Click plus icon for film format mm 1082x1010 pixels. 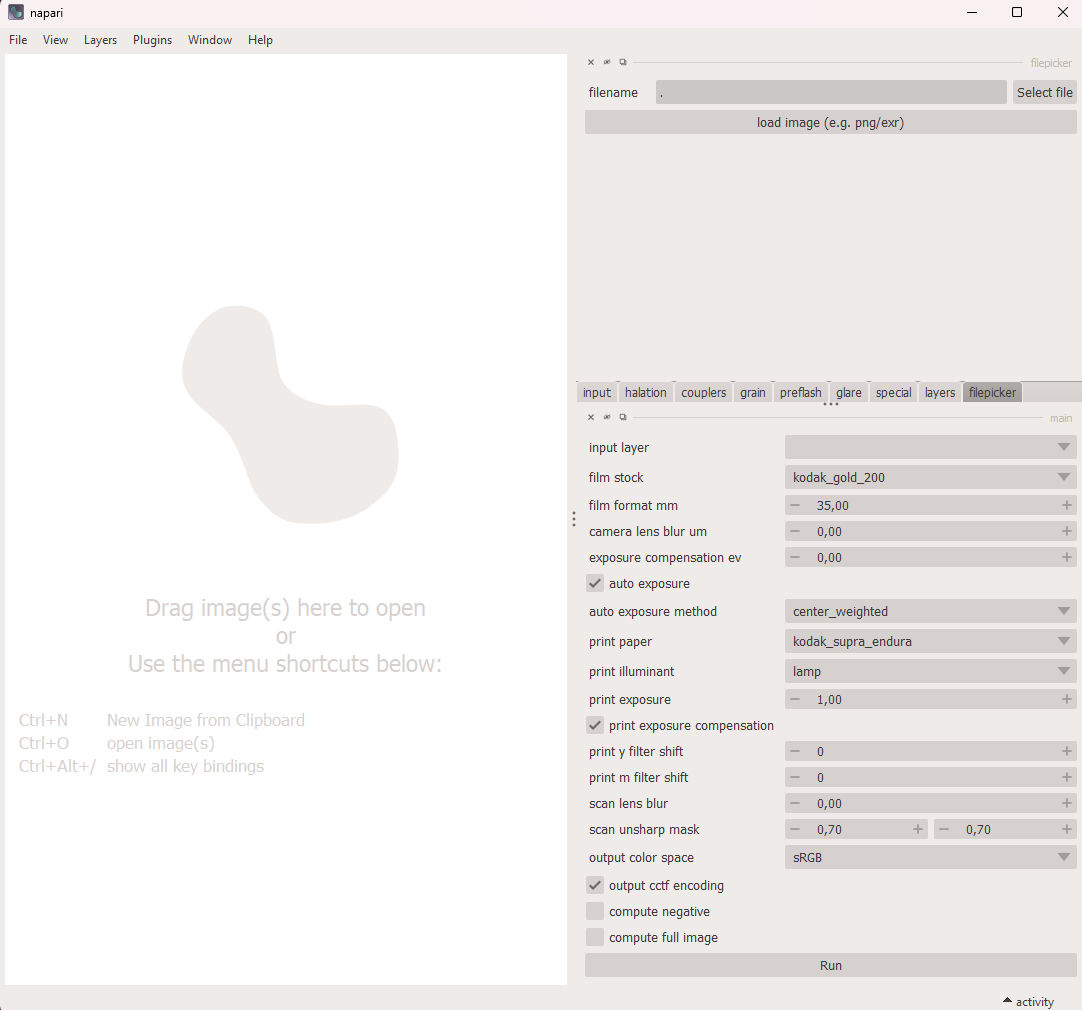[1067, 506]
